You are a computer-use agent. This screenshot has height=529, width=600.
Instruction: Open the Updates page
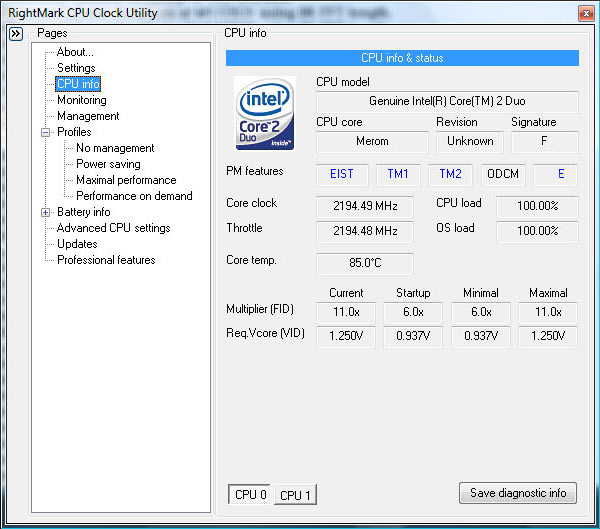pos(77,244)
